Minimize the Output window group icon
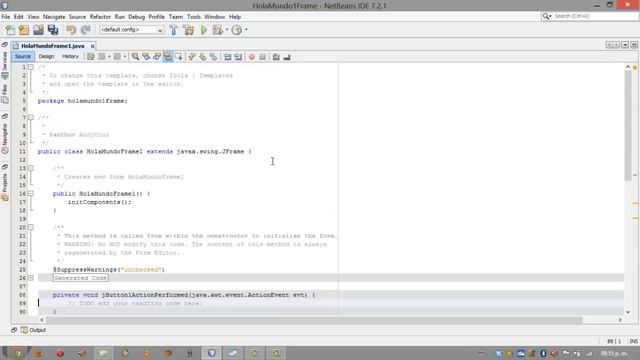Image resolution: width=640 pixels, height=360 pixels. coord(14,330)
